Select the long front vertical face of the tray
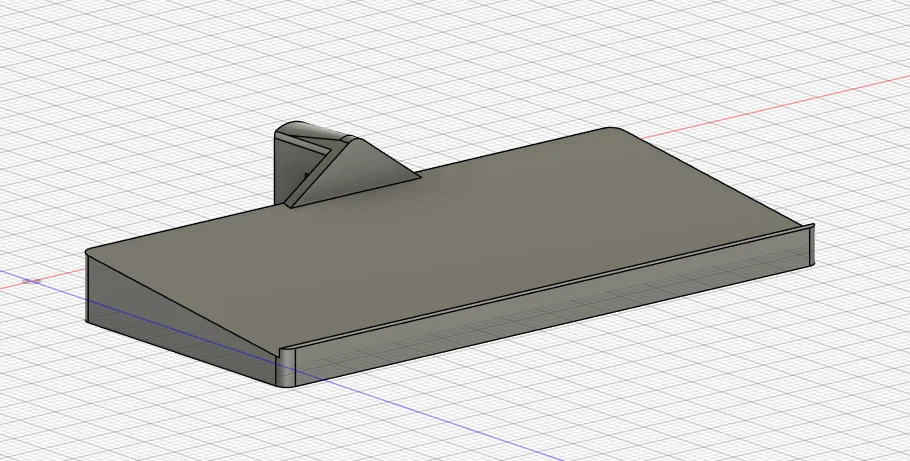This screenshot has width=910, height=461. pyautogui.click(x=551, y=309)
